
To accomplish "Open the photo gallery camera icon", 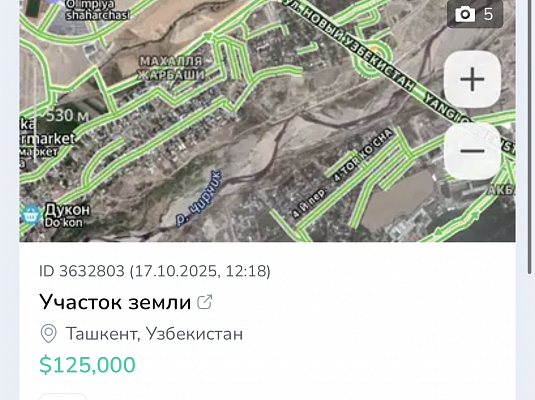I will coord(465,15).
